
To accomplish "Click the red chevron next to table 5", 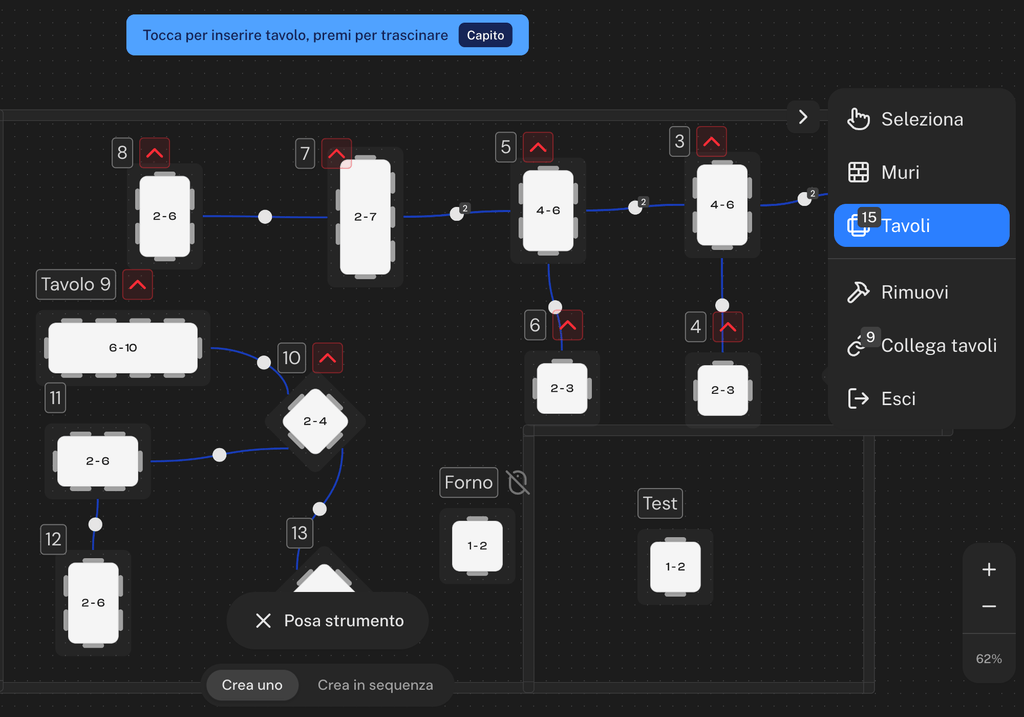I will (538, 147).
